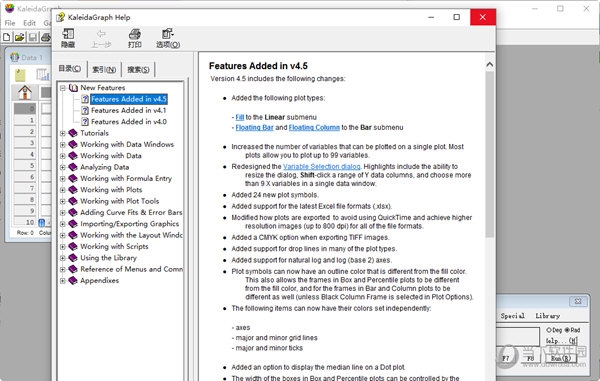Click row 1 header in Data window
This screenshot has height=381, width=600.
coord(25,120)
